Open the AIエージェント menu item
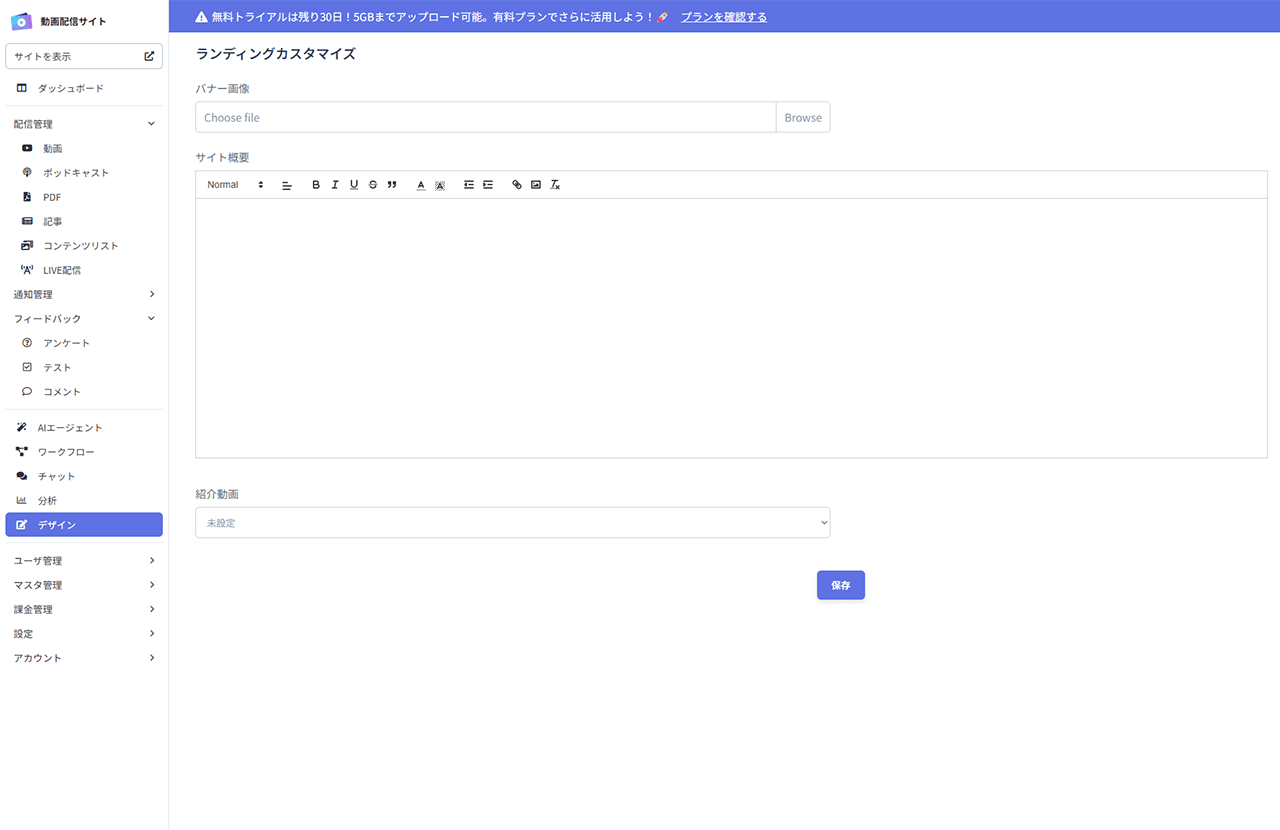The image size is (1280, 830). point(70,428)
